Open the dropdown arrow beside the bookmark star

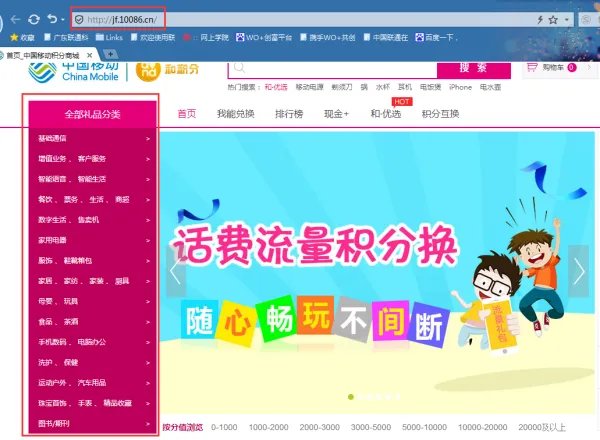(x=566, y=20)
